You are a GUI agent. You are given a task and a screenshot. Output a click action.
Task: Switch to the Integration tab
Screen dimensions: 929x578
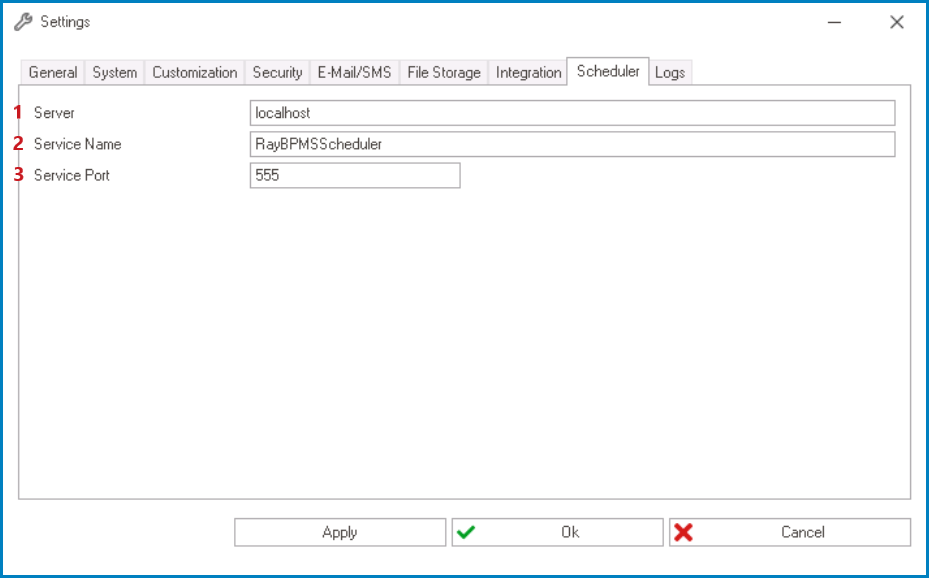click(528, 72)
